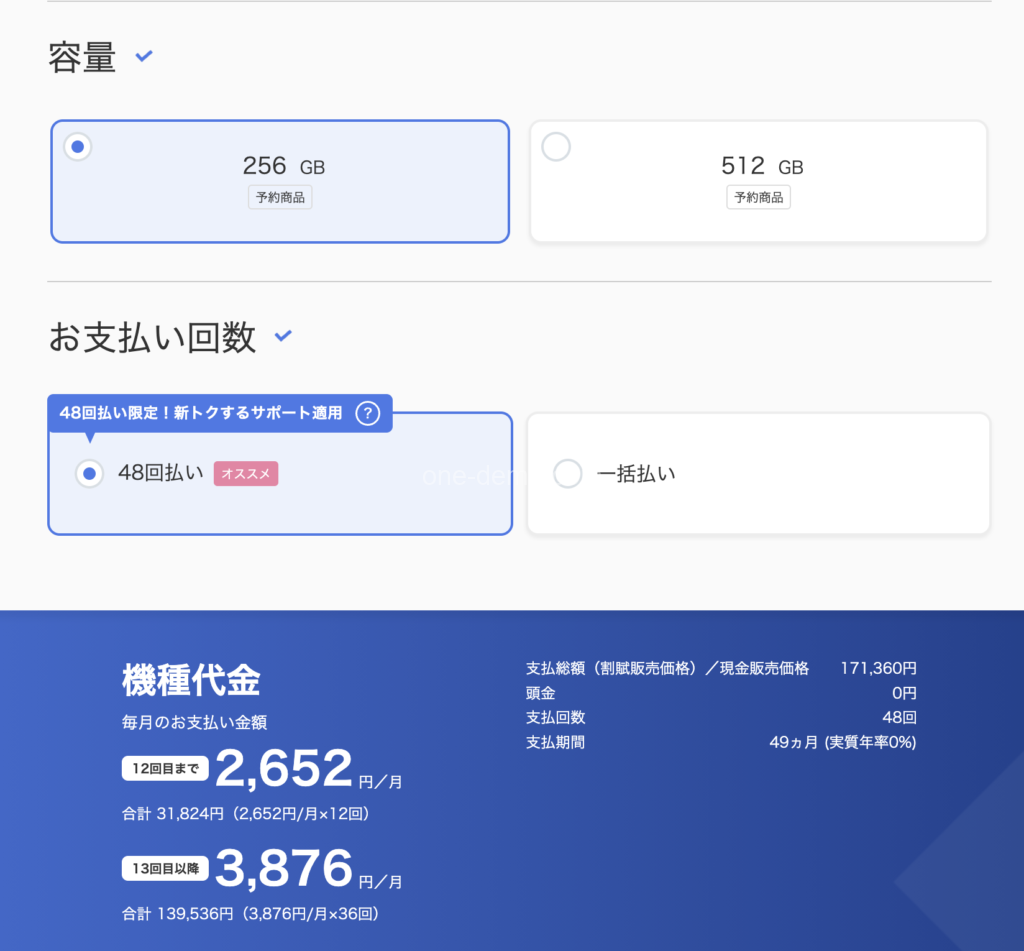Click the checkmark icon beside お支払い回数
The width and height of the screenshot is (1024, 951).
(x=283, y=336)
